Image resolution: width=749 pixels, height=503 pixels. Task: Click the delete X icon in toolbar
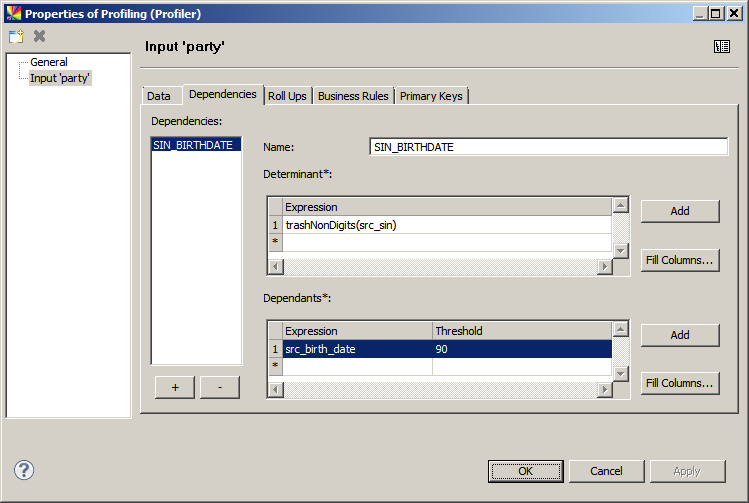click(x=40, y=36)
